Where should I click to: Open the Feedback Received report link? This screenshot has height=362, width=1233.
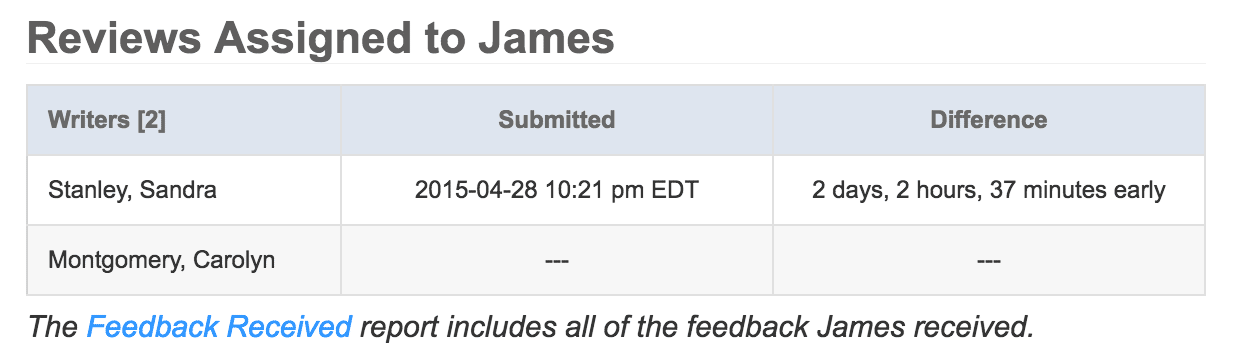click(219, 326)
